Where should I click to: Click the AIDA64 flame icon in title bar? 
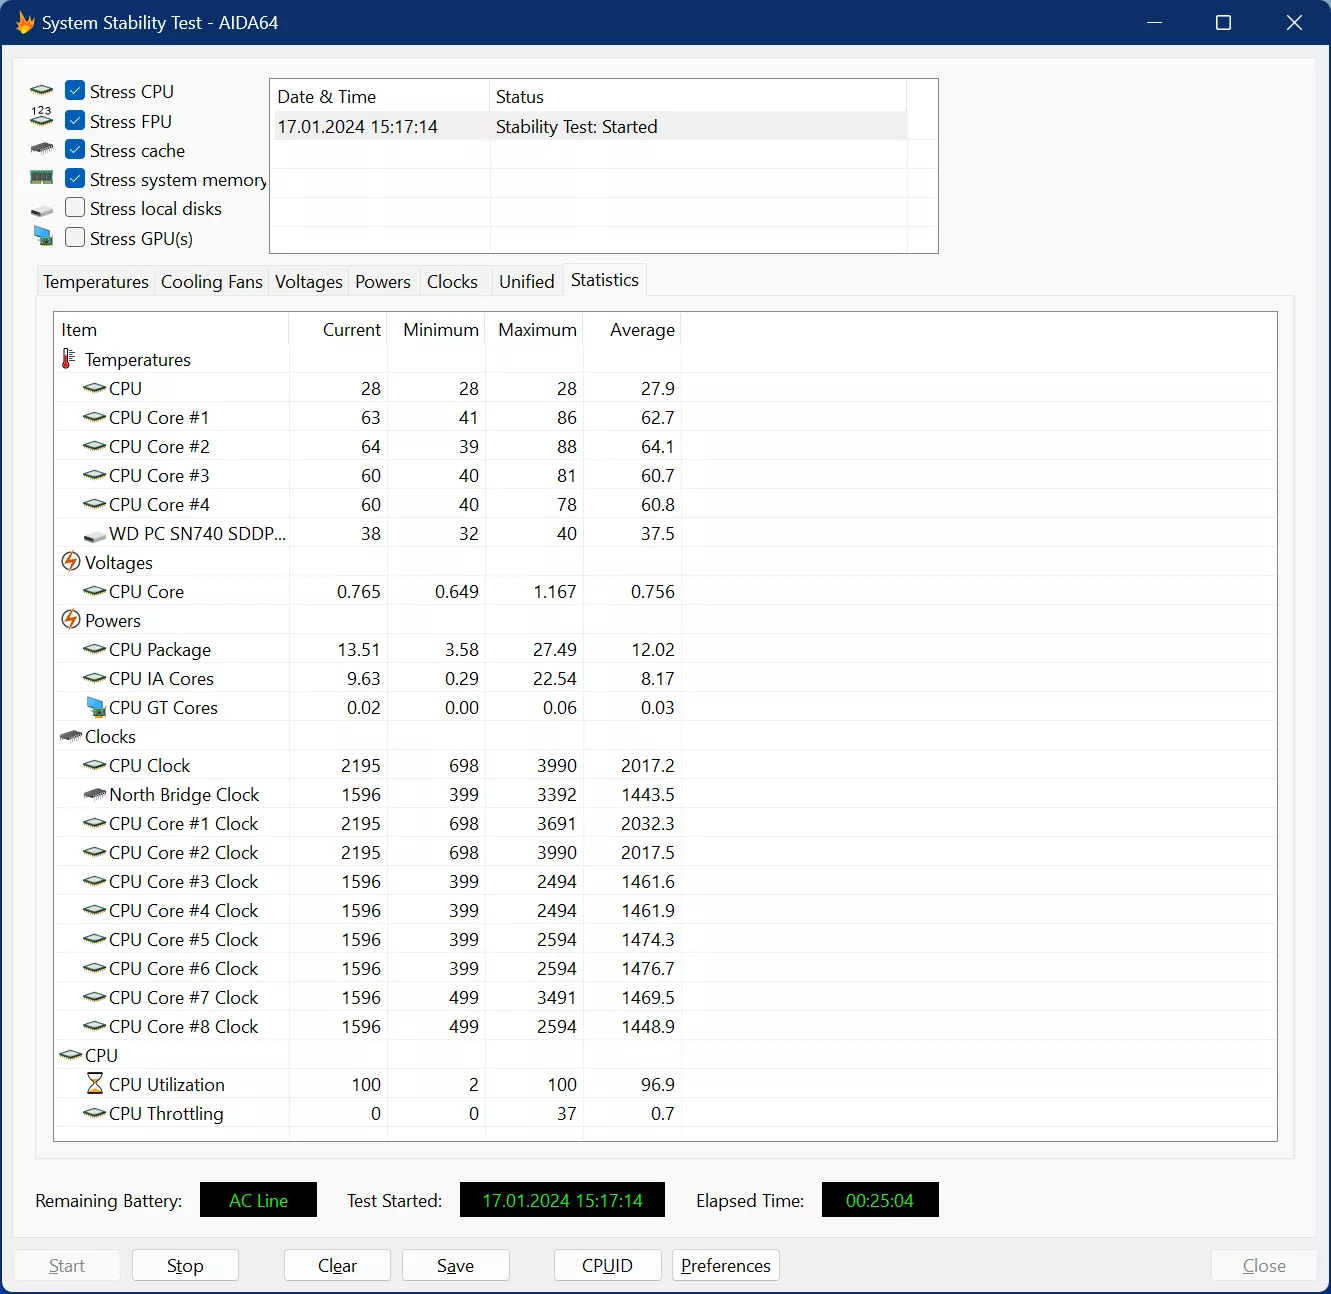point(25,22)
